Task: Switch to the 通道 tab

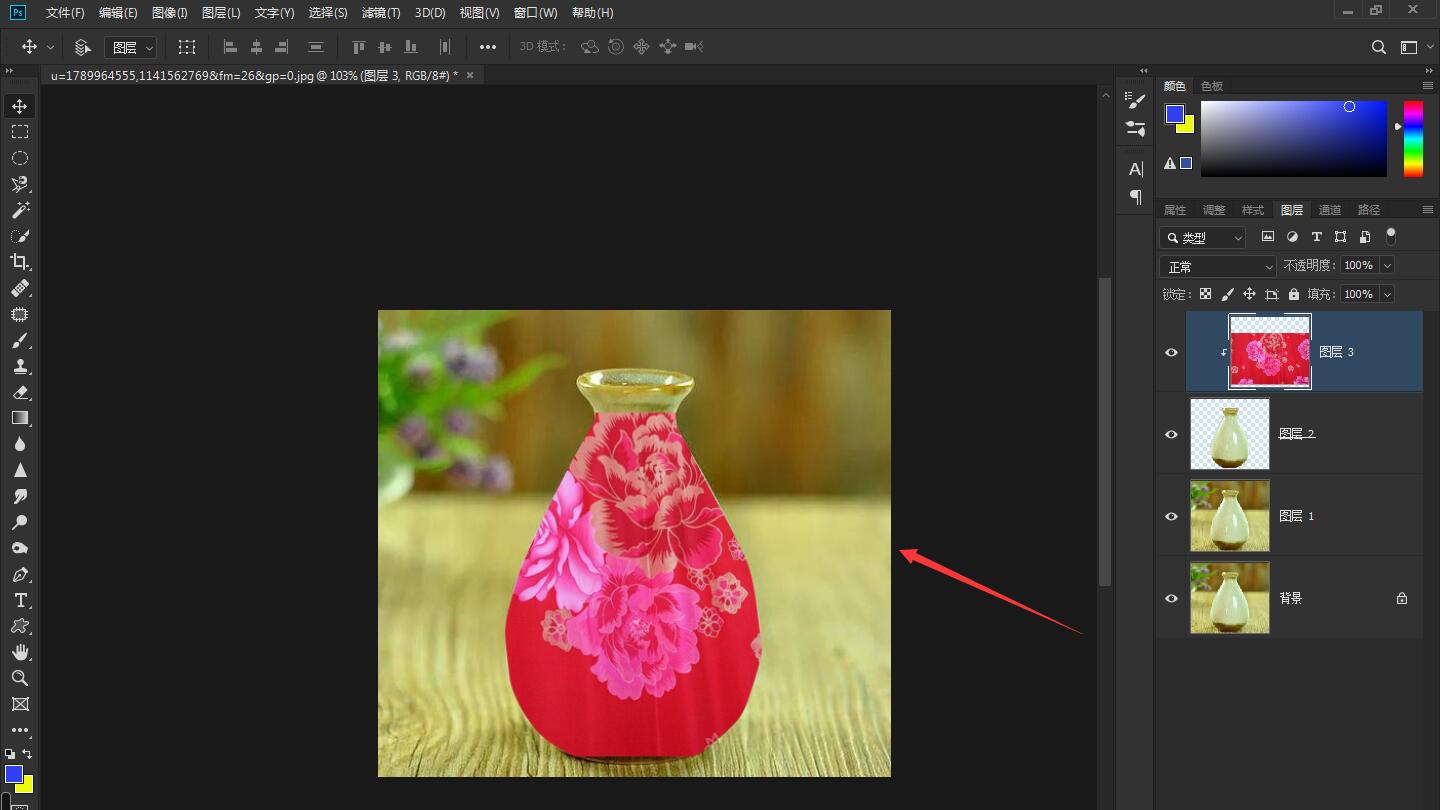Action: pyautogui.click(x=1329, y=210)
